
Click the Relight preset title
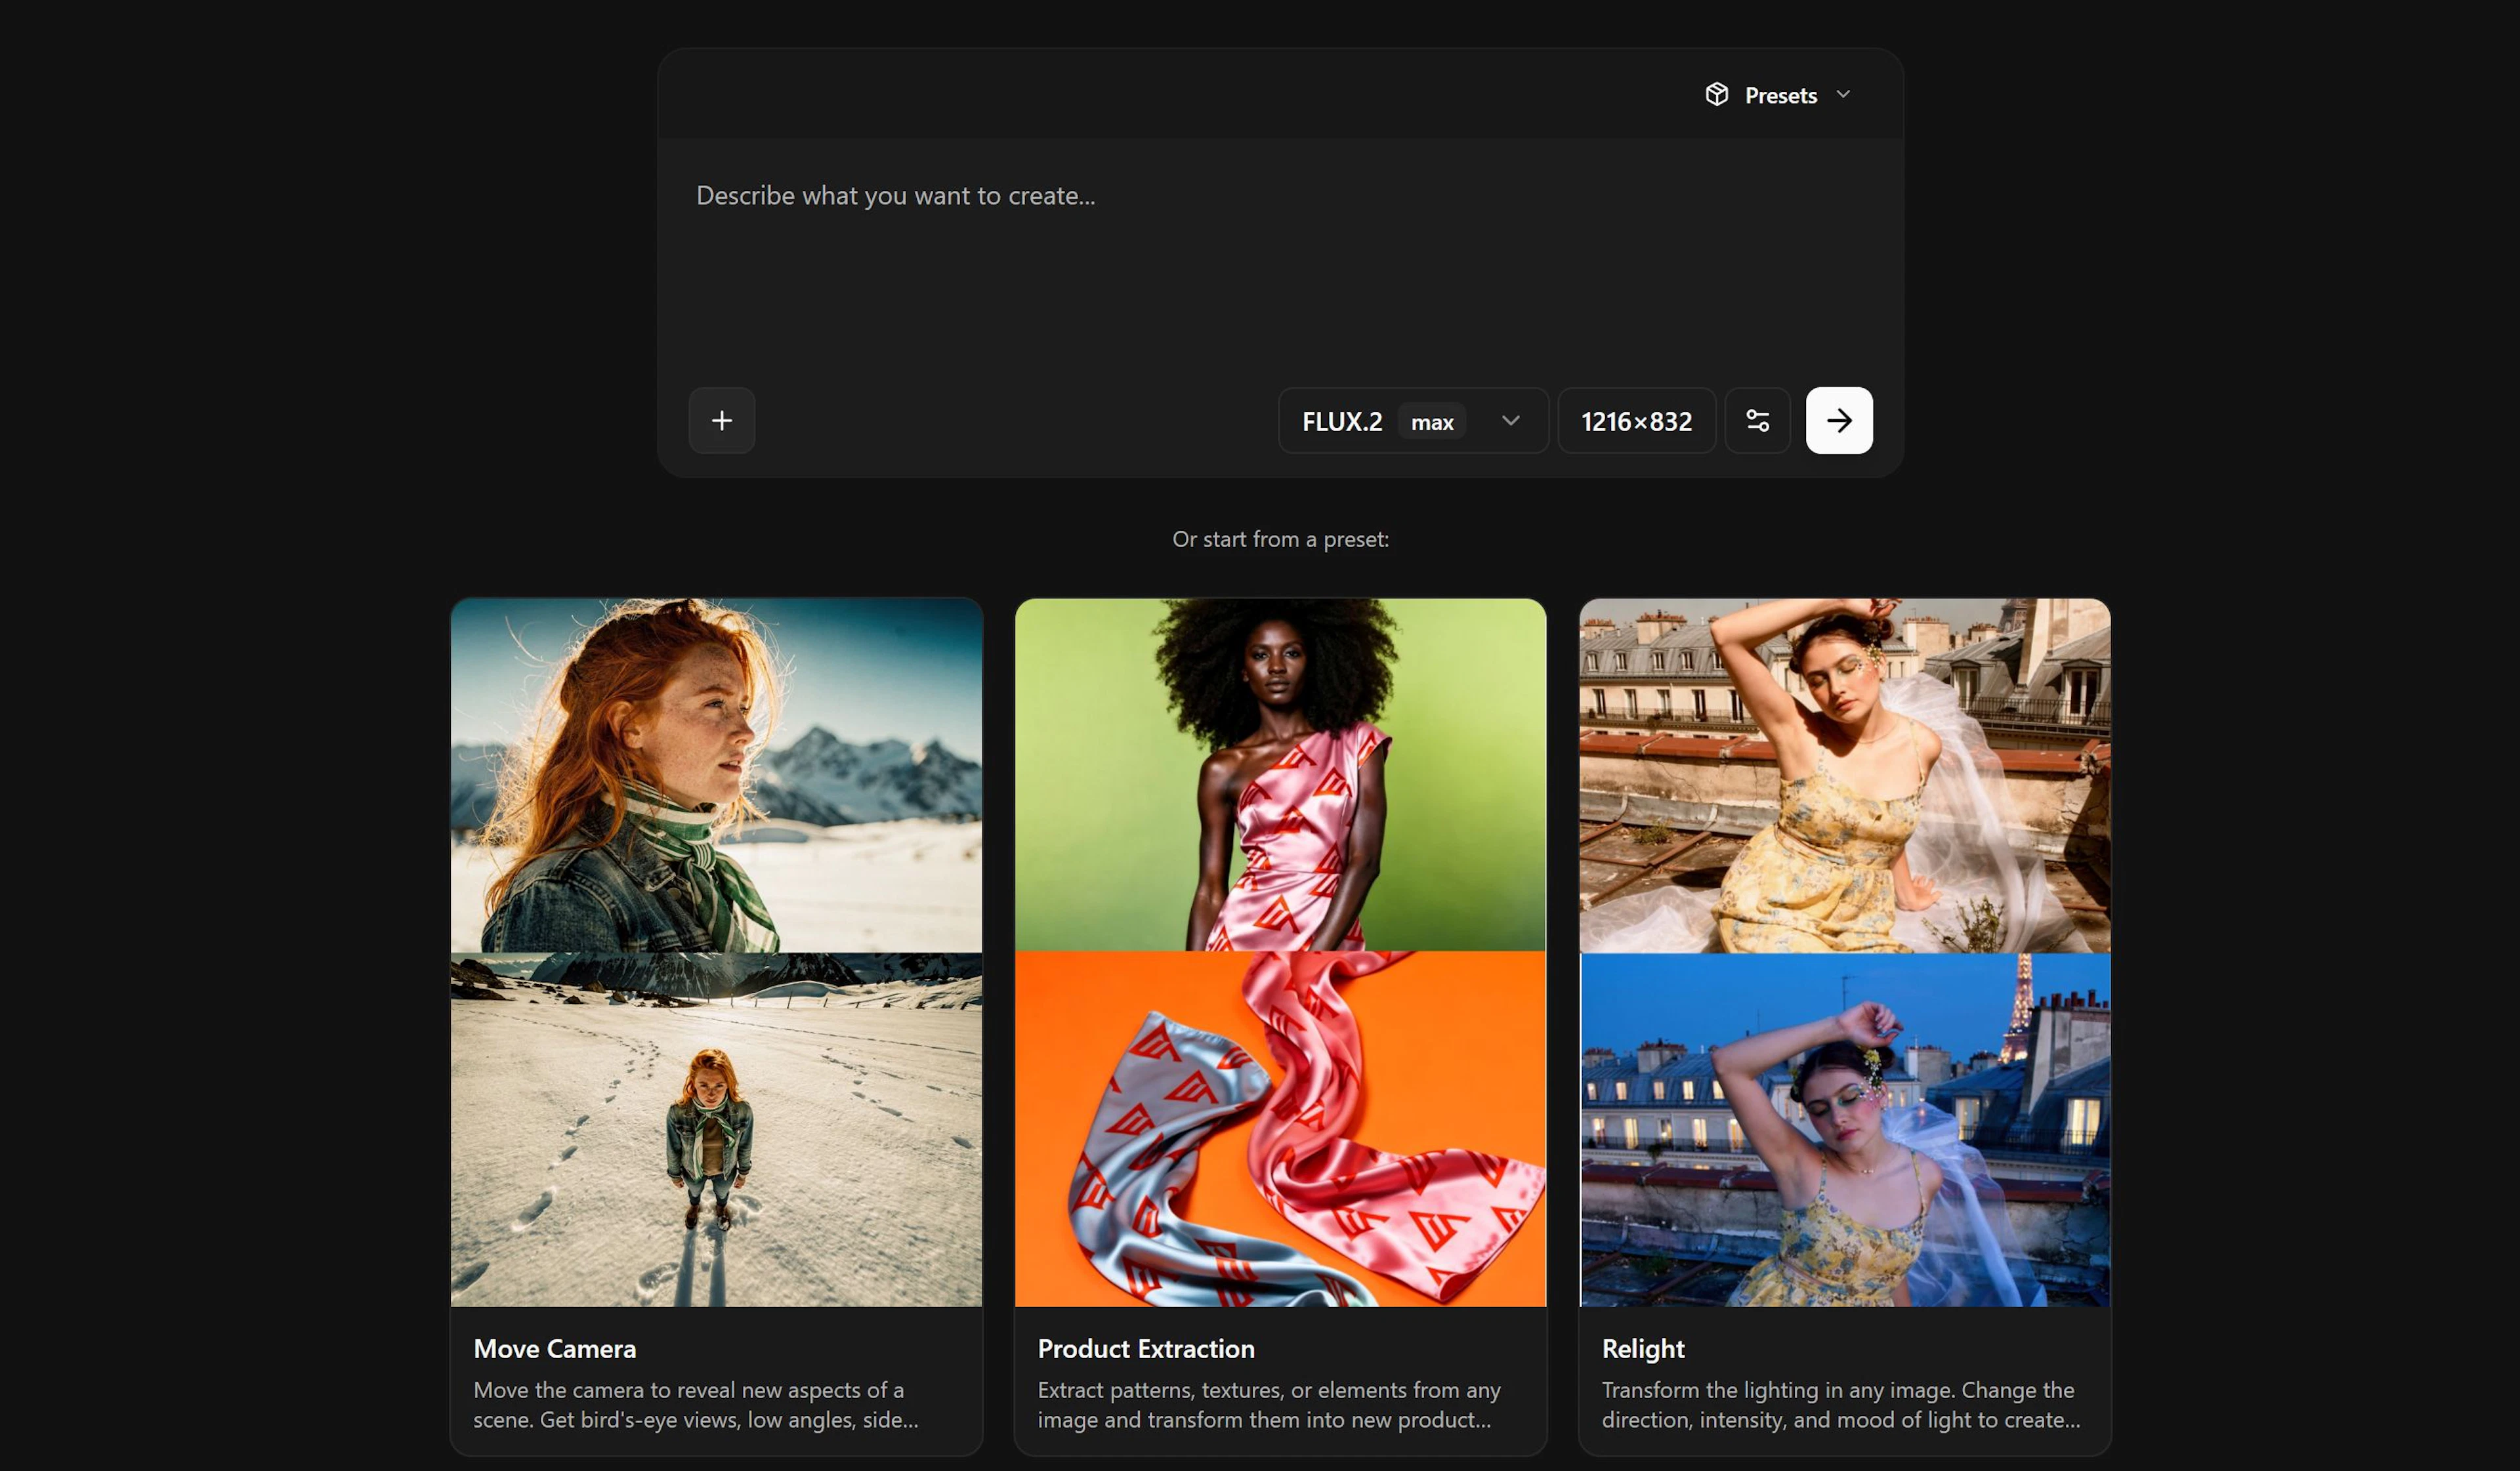point(1642,1349)
